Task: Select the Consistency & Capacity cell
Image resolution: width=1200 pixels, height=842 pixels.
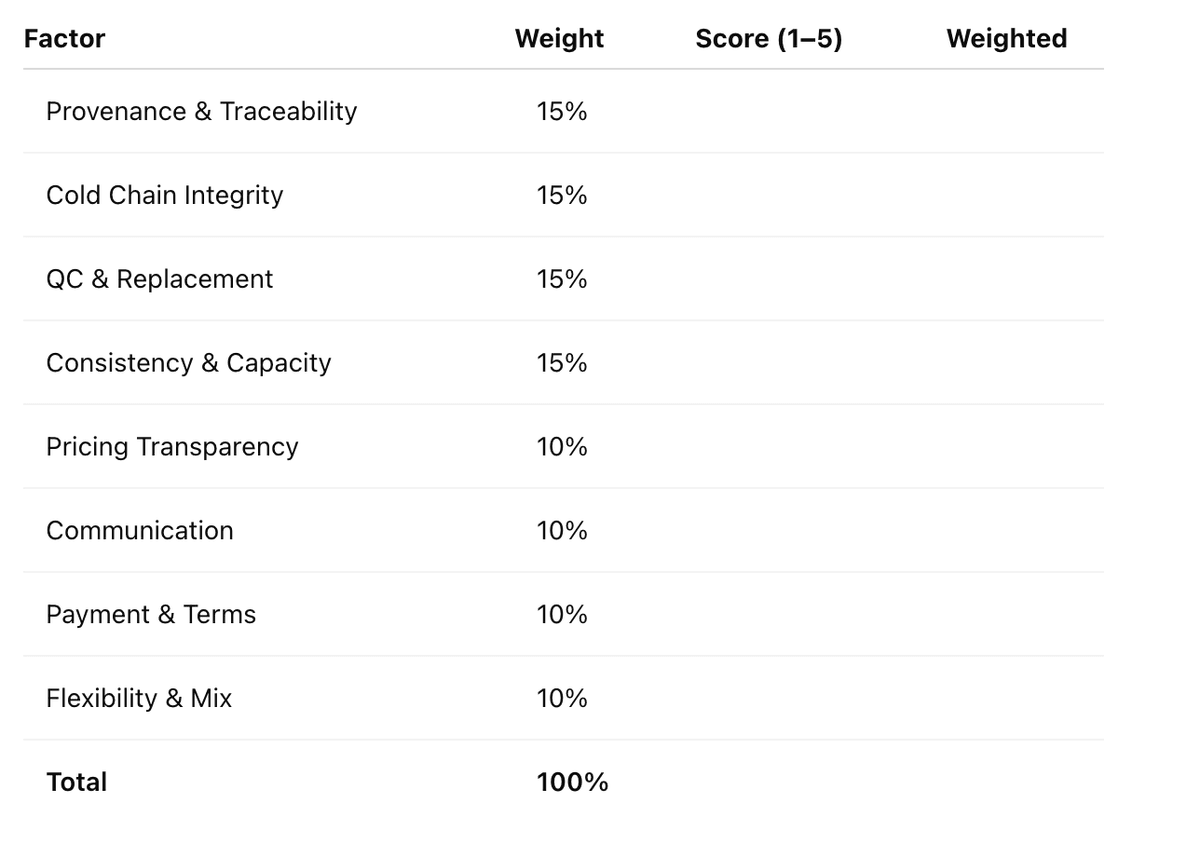Action: 188,363
